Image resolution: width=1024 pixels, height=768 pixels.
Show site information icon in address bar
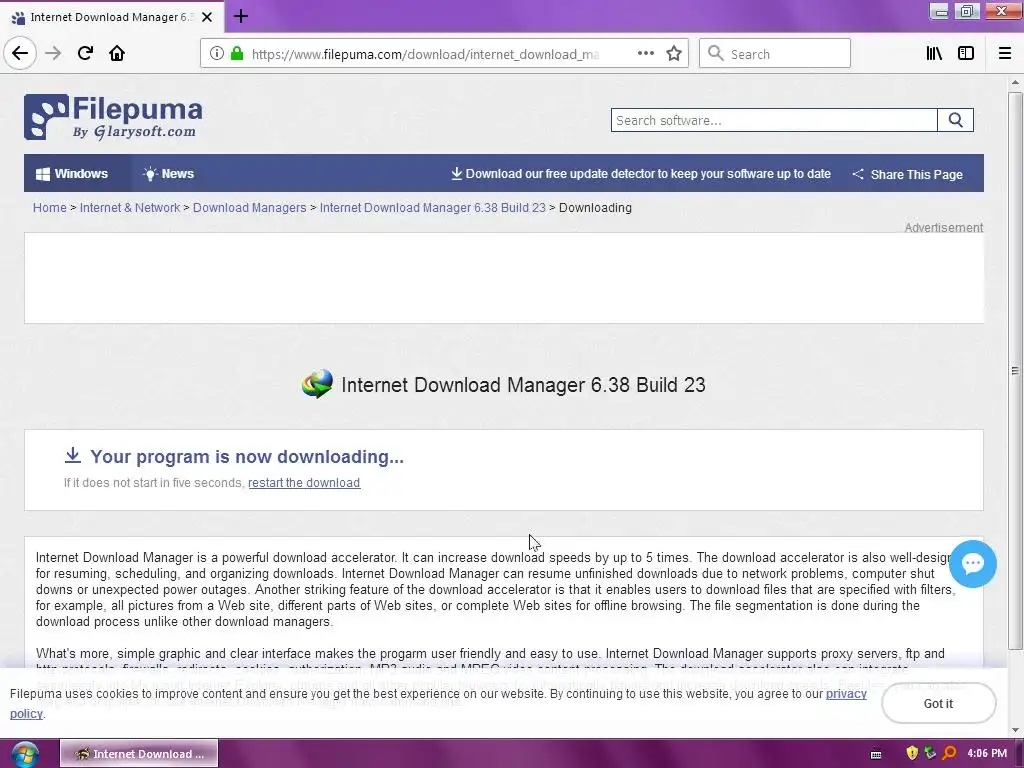(x=217, y=54)
